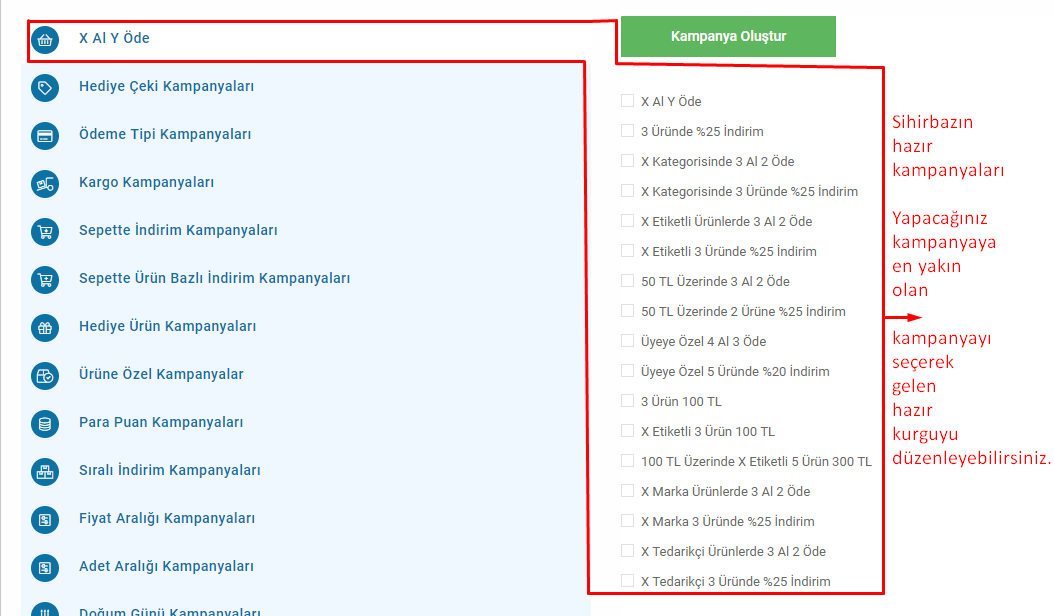The image size is (1054, 616).
Task: Enable X Kategorisinde 3 Al 2 Öde
Action: [x=627, y=161]
